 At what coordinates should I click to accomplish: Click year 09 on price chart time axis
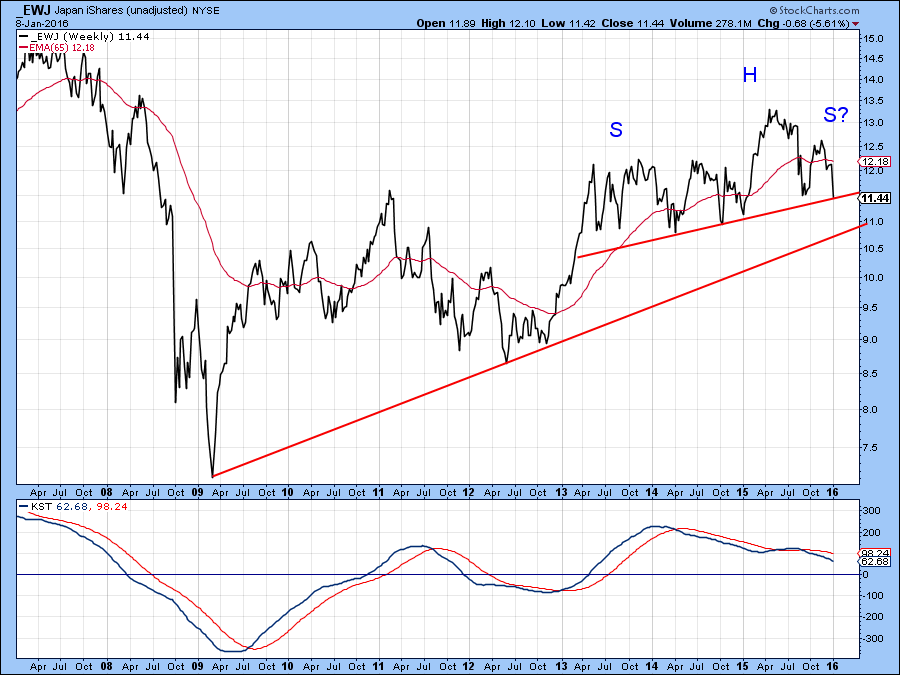(x=197, y=492)
